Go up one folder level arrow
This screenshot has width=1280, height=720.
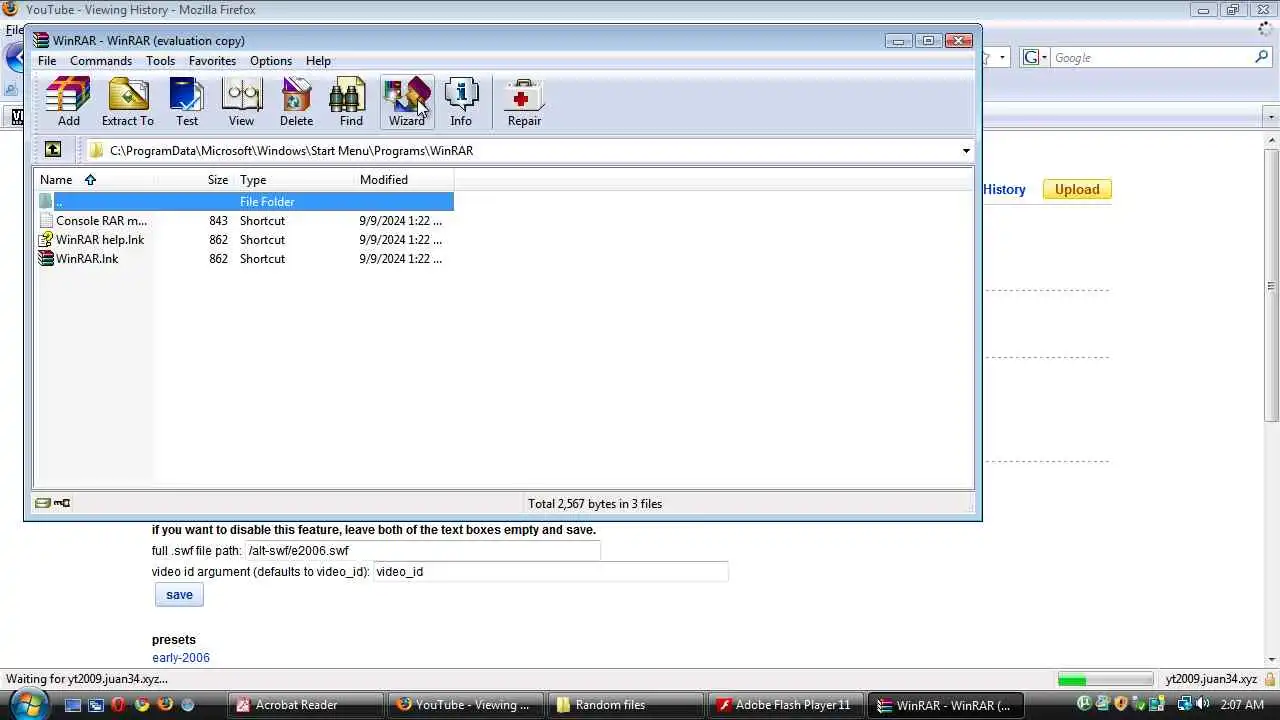[53, 150]
